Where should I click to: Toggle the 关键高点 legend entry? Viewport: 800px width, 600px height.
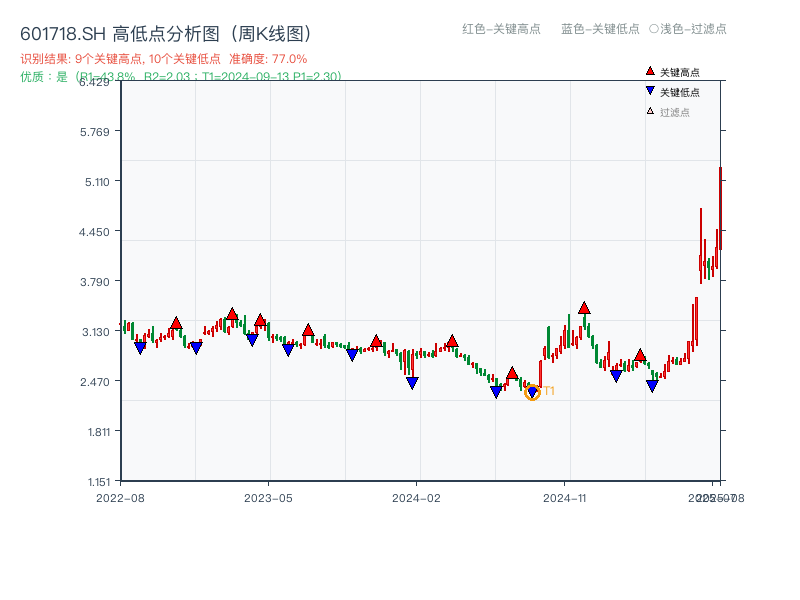click(x=672, y=72)
